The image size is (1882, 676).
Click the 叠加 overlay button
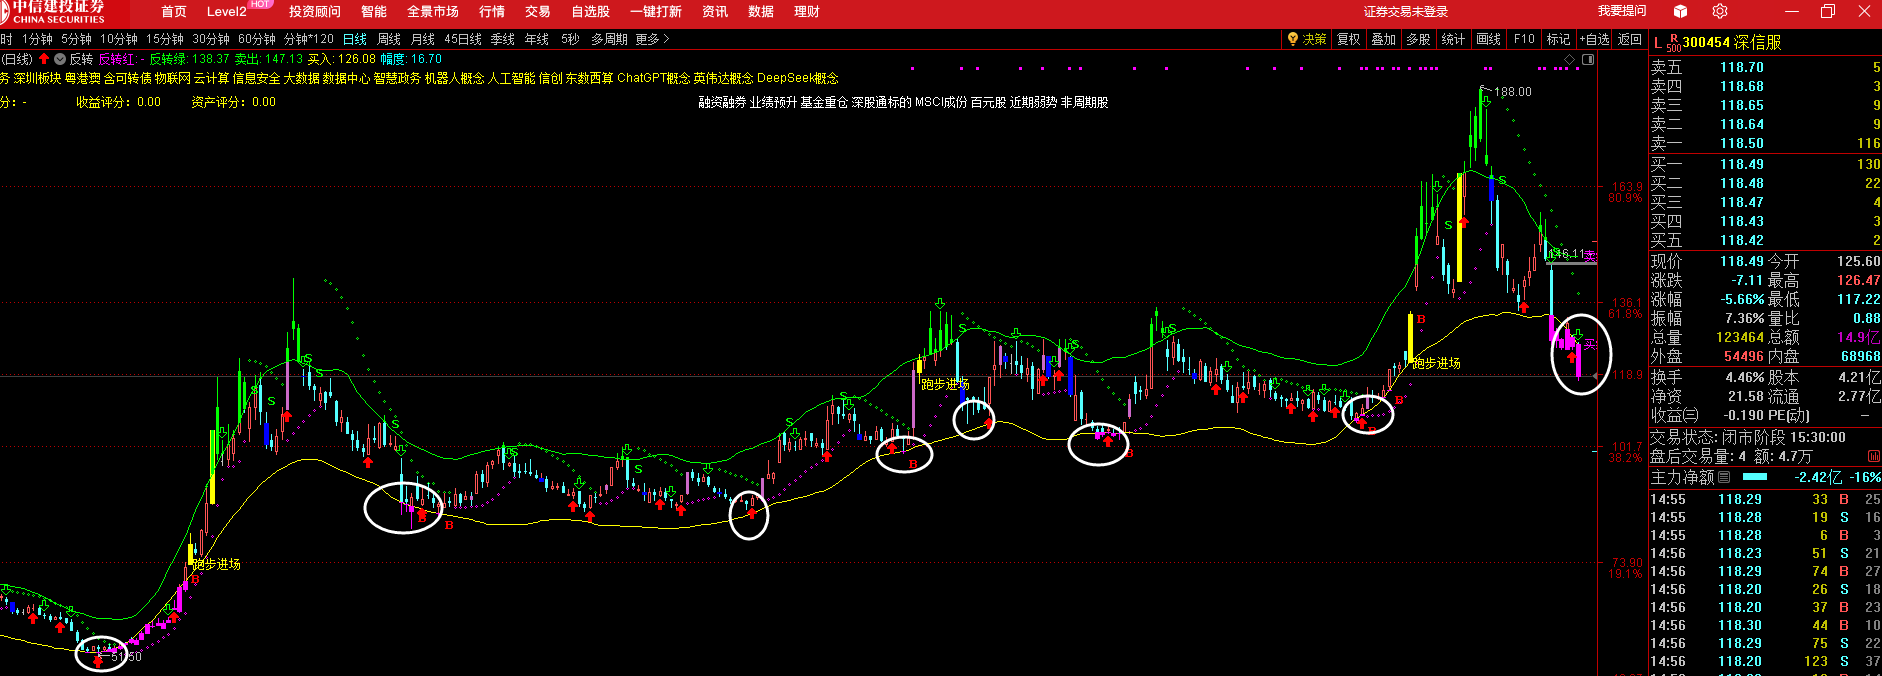click(x=1384, y=39)
